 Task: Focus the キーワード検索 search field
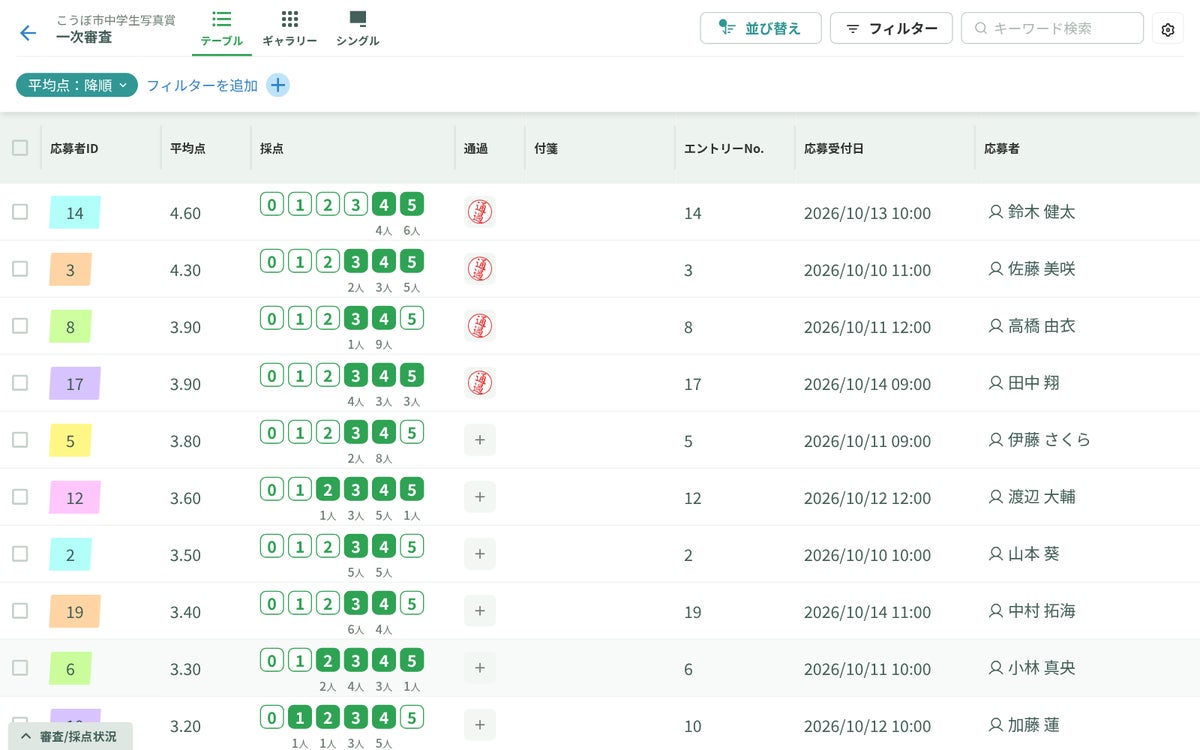coord(1052,28)
